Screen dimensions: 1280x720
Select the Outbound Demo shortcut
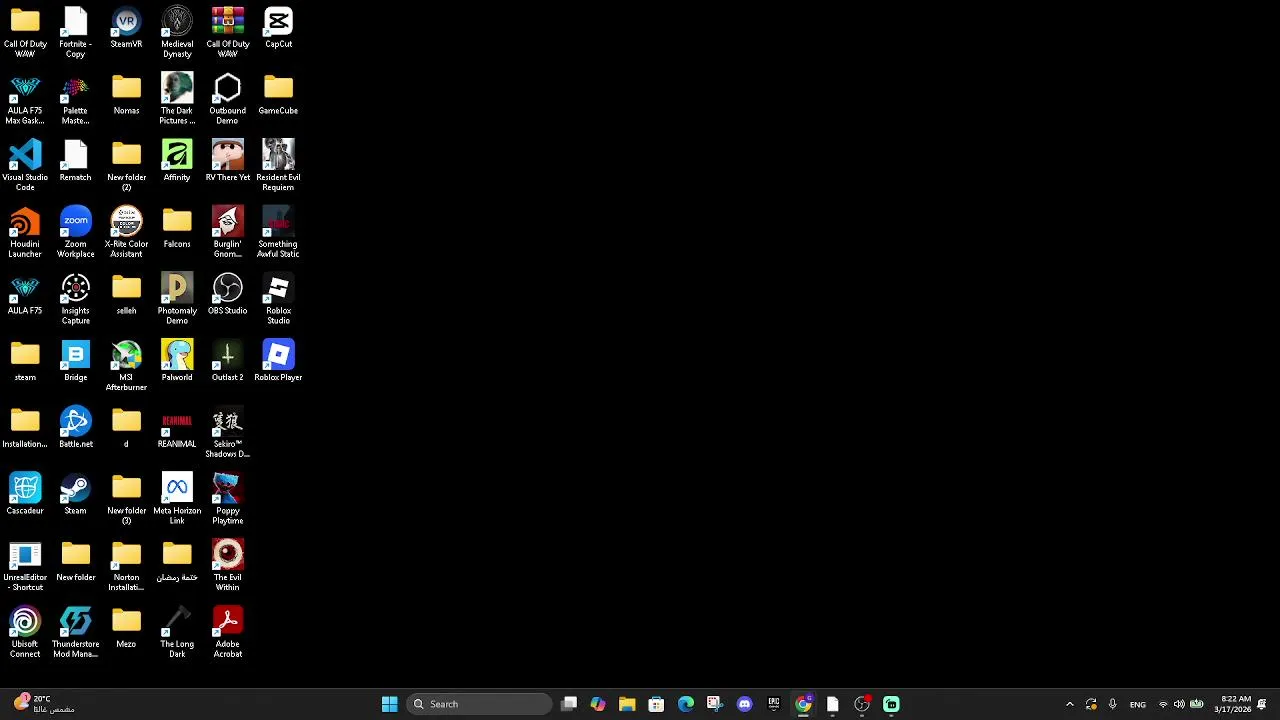(x=227, y=100)
